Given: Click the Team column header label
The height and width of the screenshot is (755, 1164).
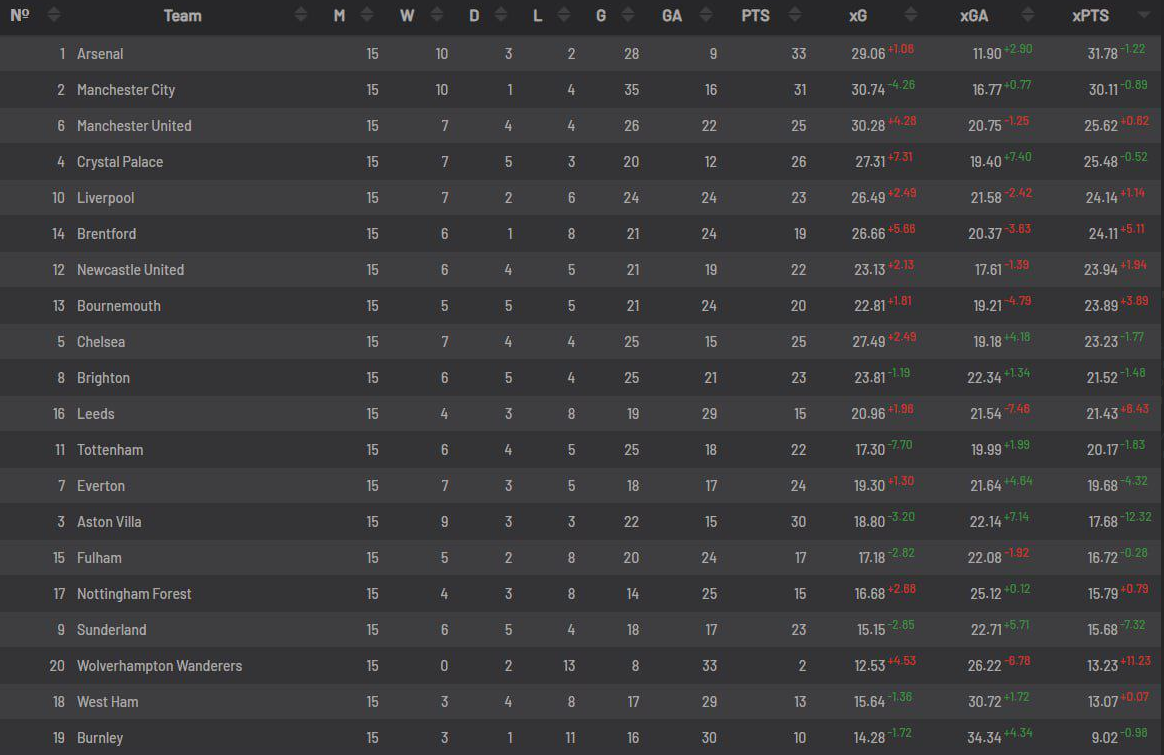Looking at the screenshot, I should tap(182, 16).
